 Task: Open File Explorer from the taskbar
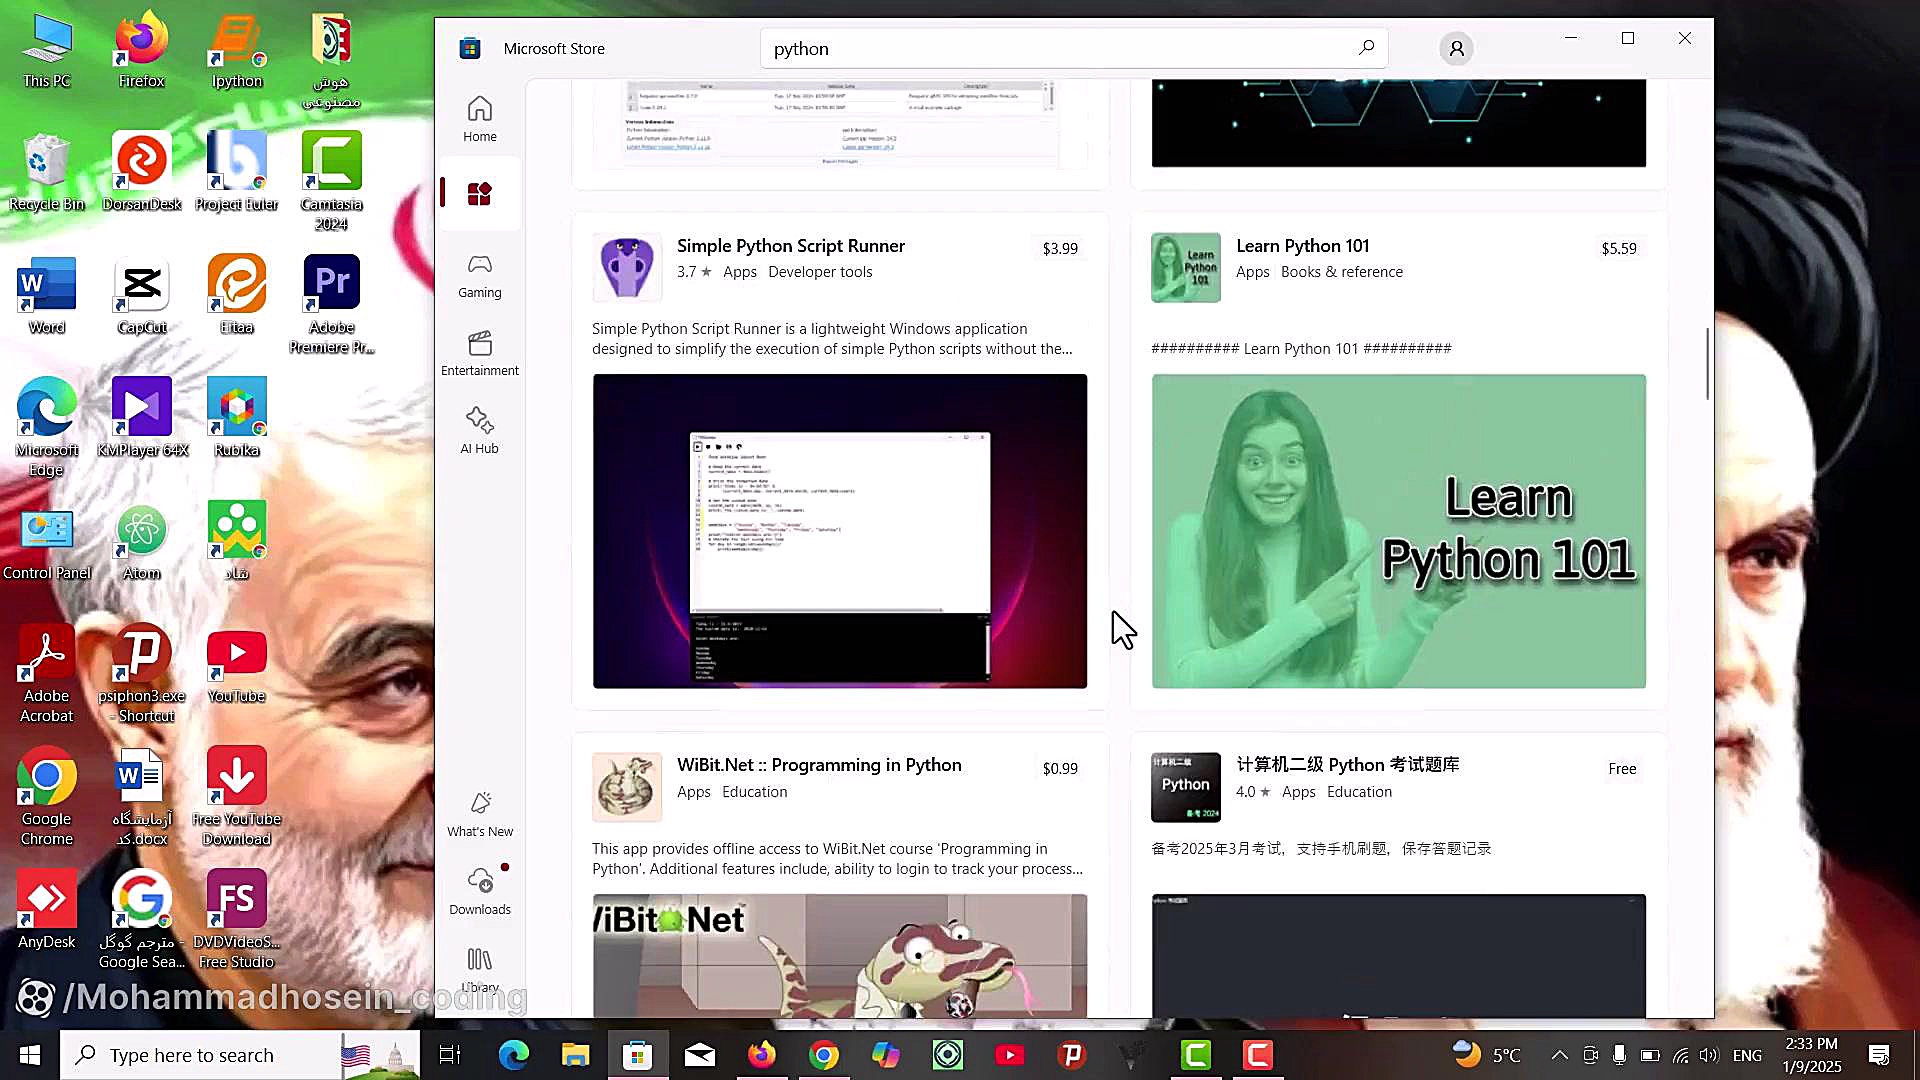tap(575, 1055)
